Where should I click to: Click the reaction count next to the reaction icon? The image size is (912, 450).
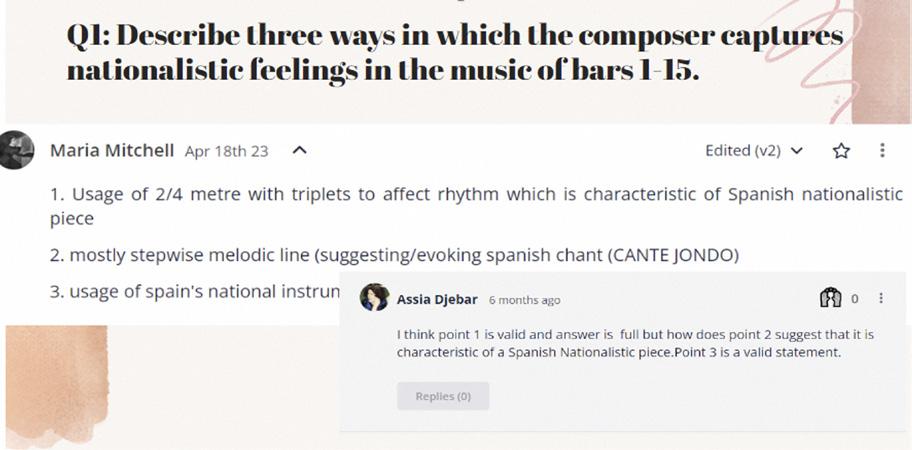pos(855,299)
